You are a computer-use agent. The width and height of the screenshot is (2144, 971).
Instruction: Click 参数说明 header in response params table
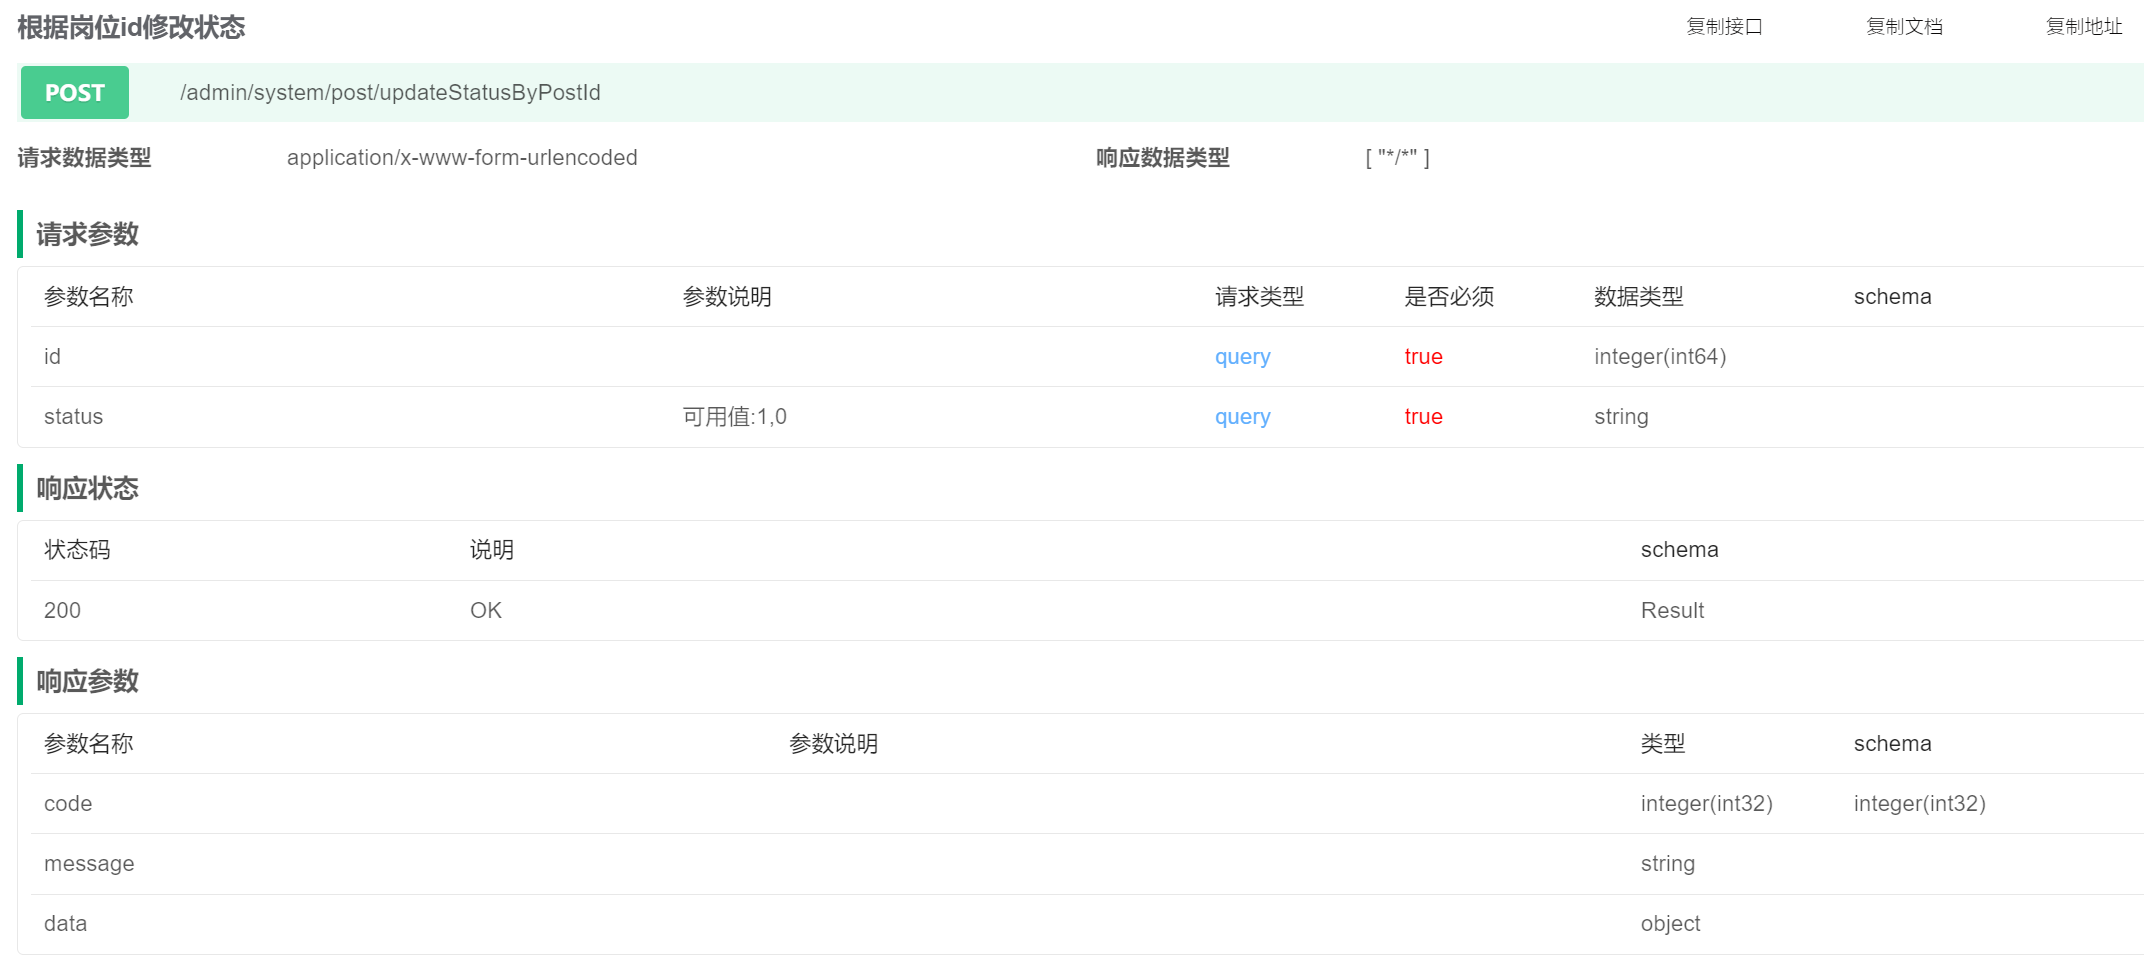coord(834,744)
